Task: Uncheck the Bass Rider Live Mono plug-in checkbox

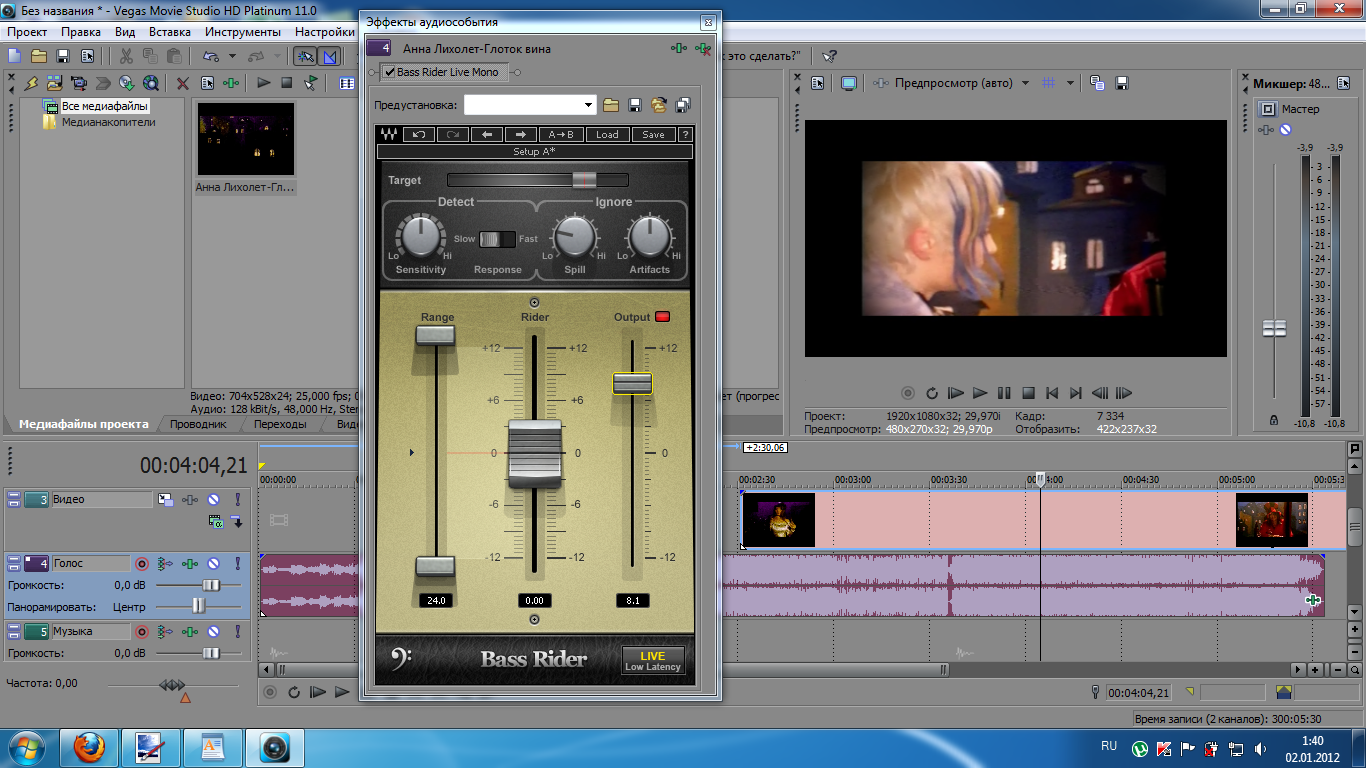Action: click(389, 72)
